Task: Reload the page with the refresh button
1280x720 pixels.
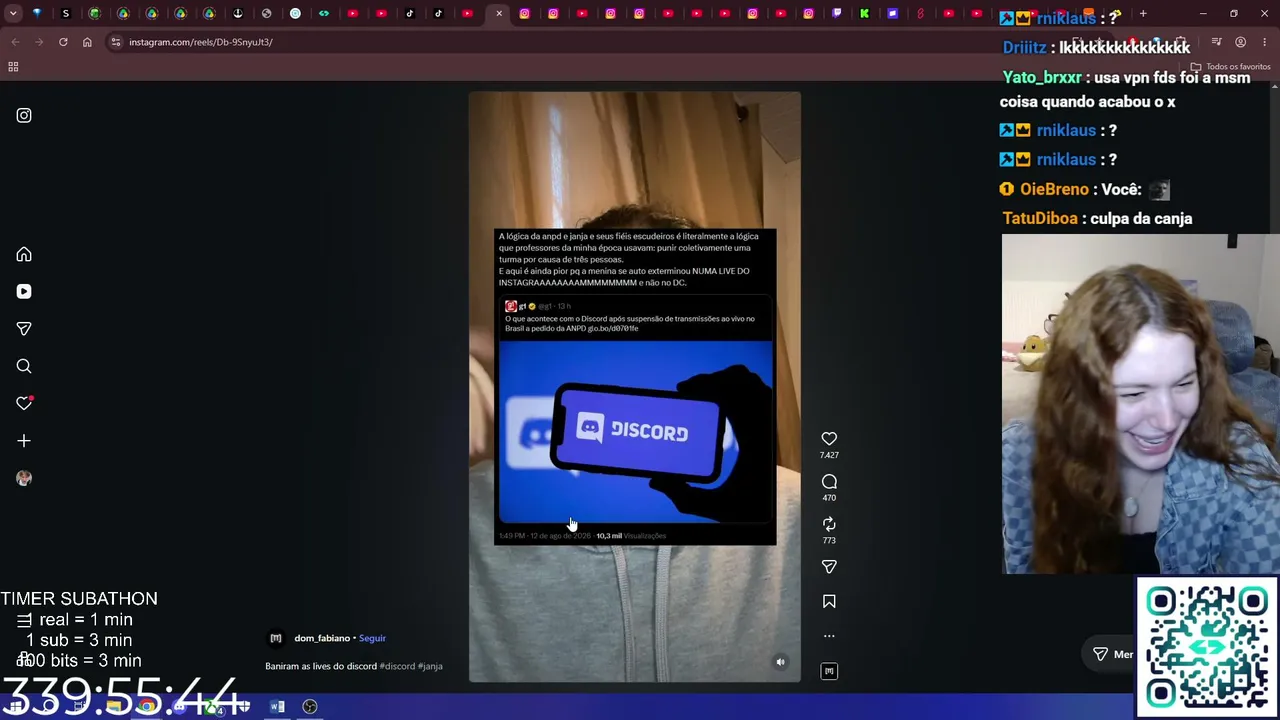Action: [x=63, y=42]
